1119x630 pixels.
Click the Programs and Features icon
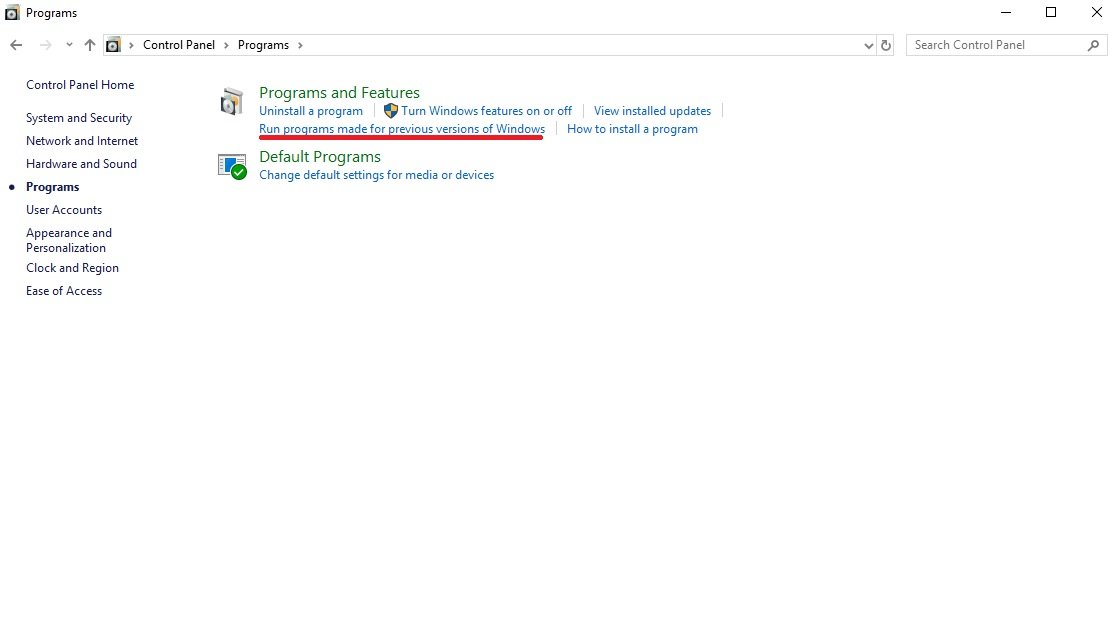231,102
